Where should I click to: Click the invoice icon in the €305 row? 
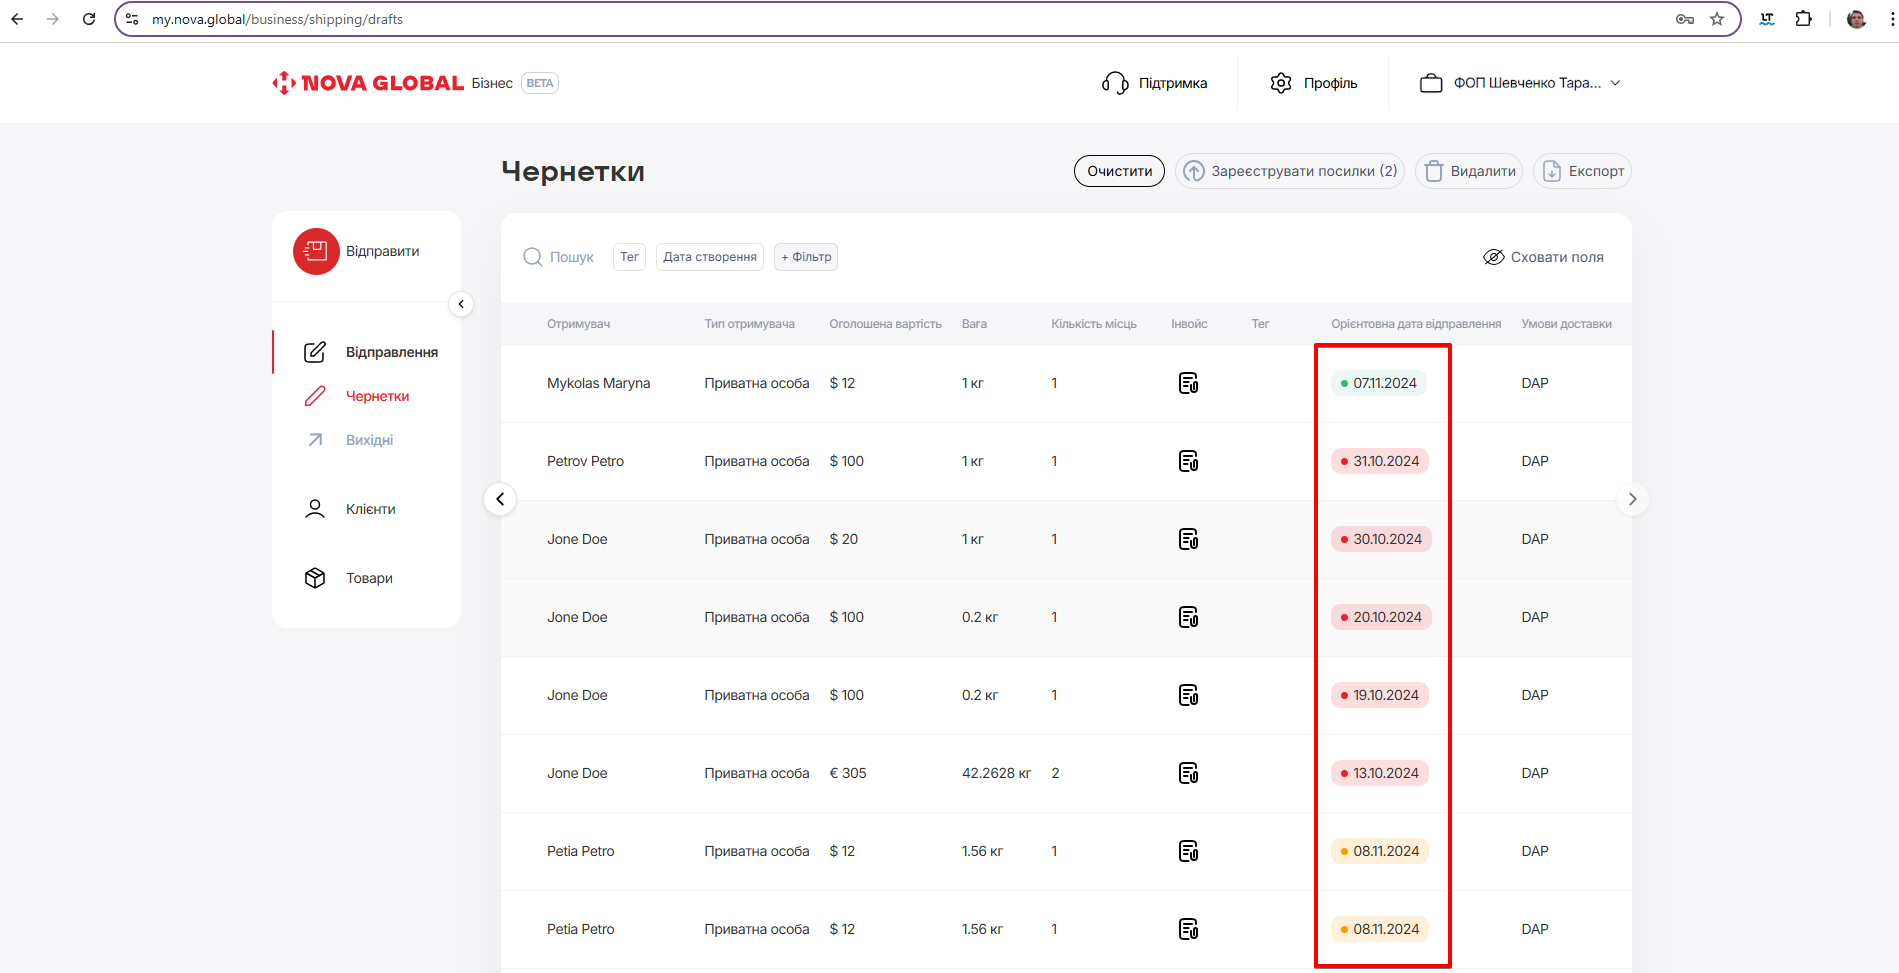point(1188,773)
